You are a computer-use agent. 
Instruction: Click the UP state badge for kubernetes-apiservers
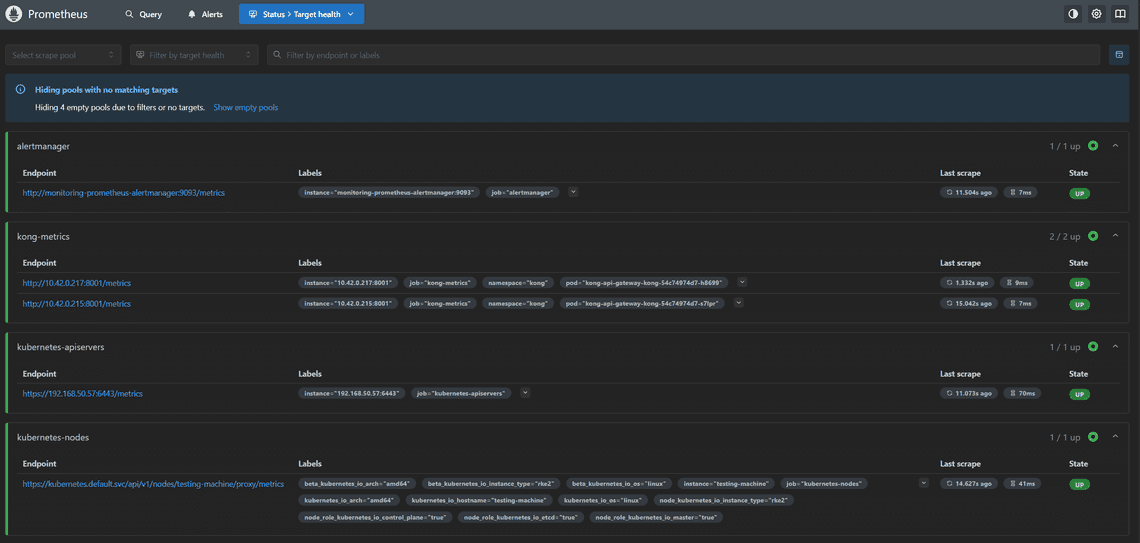pos(1079,394)
